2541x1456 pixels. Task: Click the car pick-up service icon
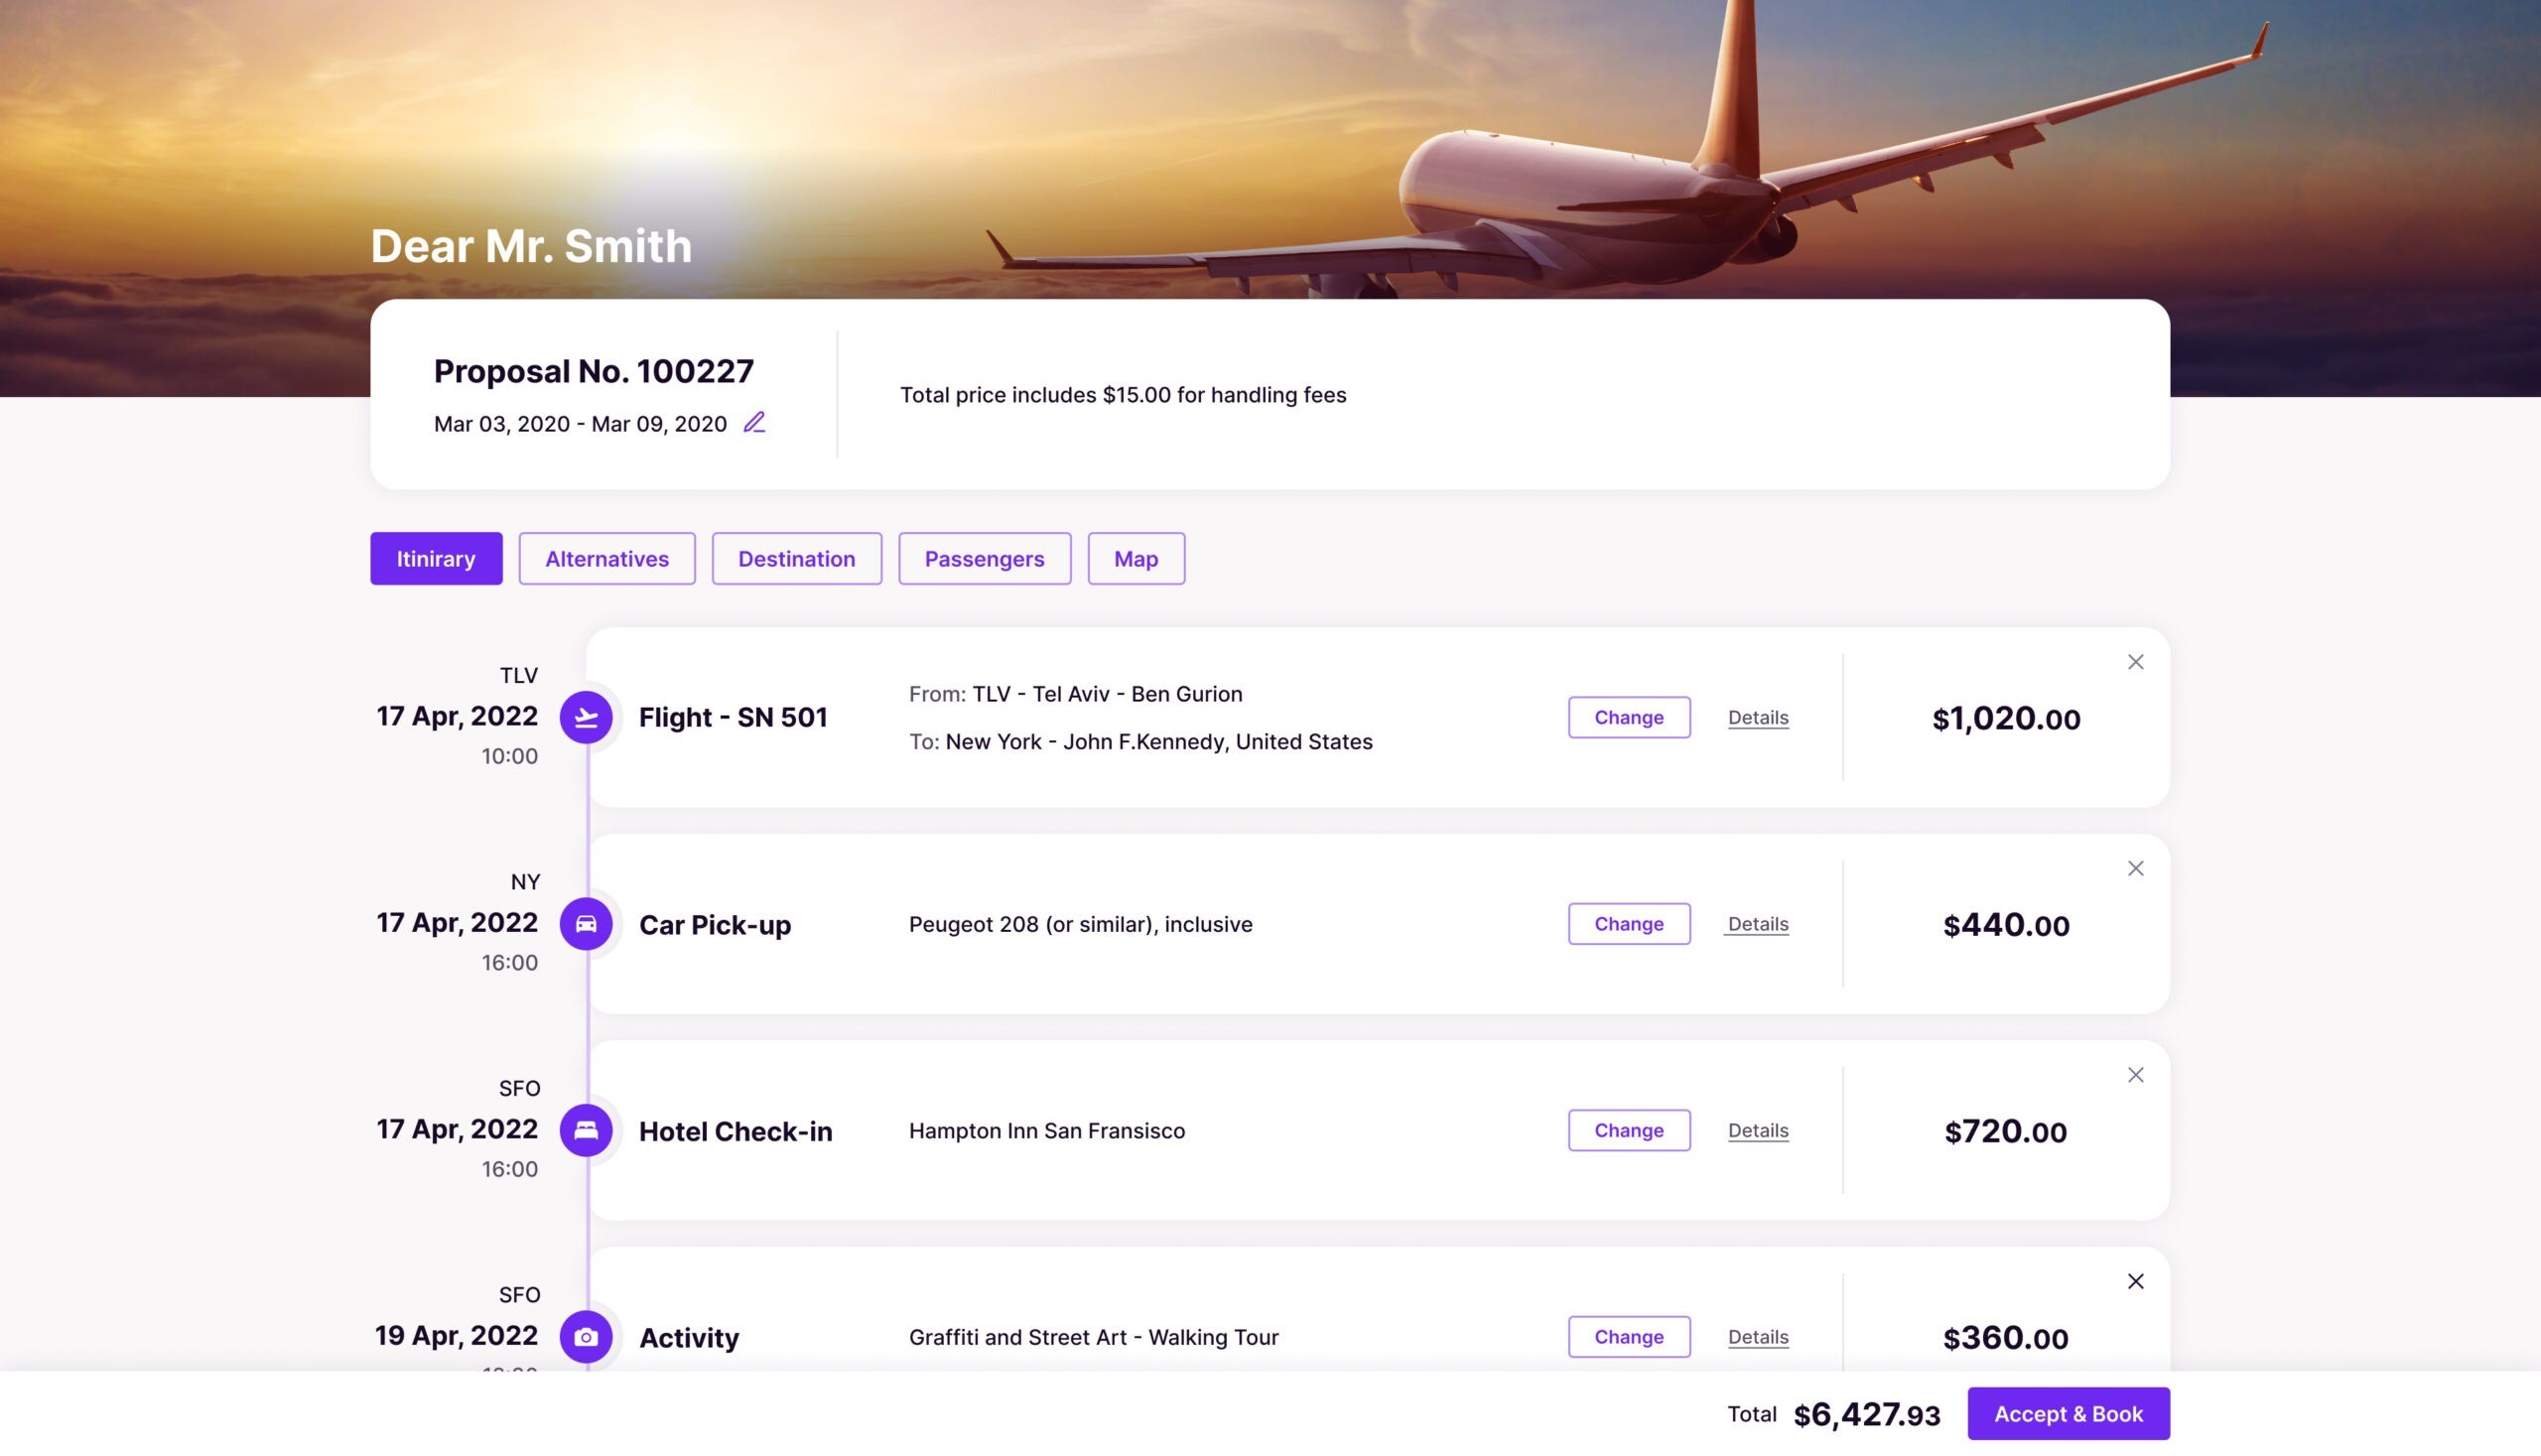pos(585,924)
